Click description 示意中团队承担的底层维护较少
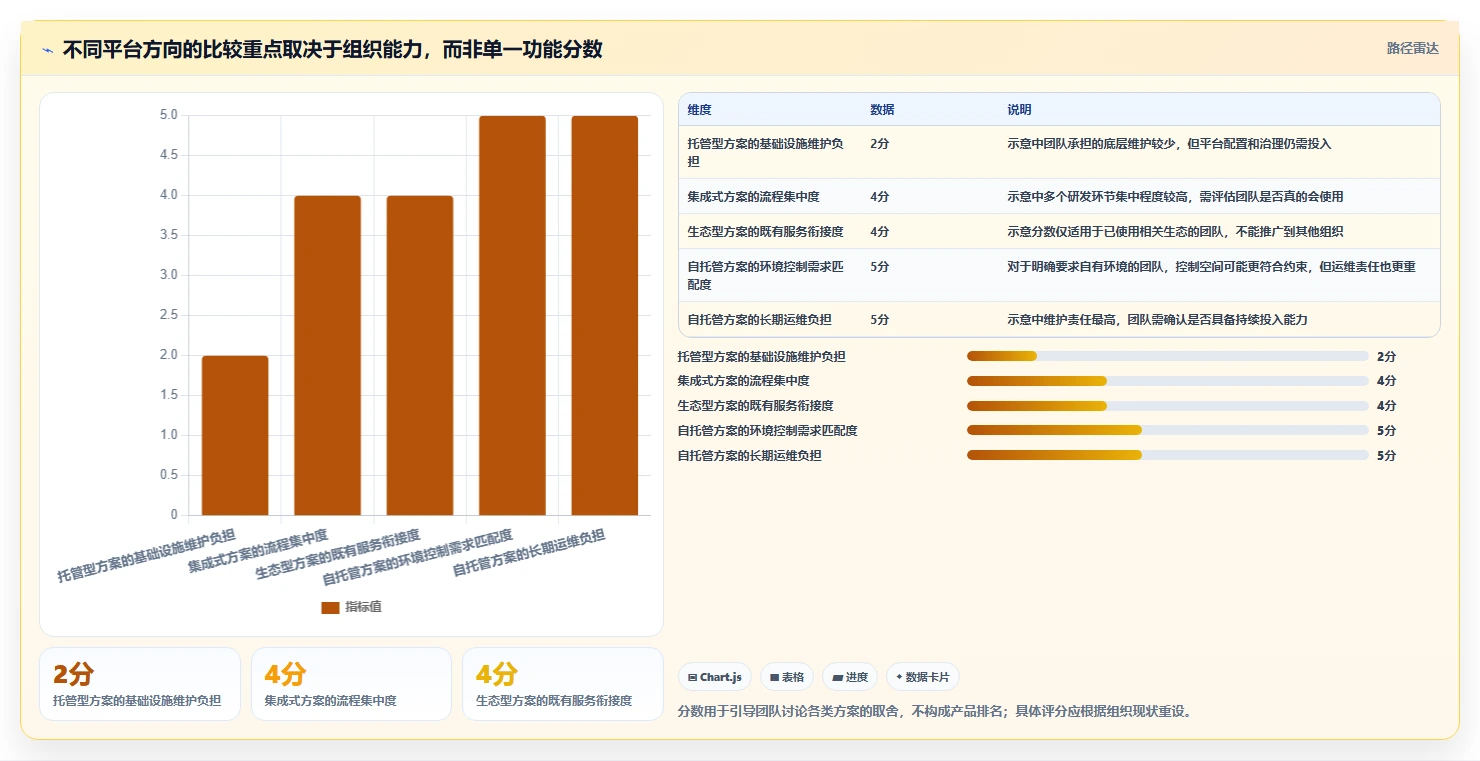 pos(1169,144)
